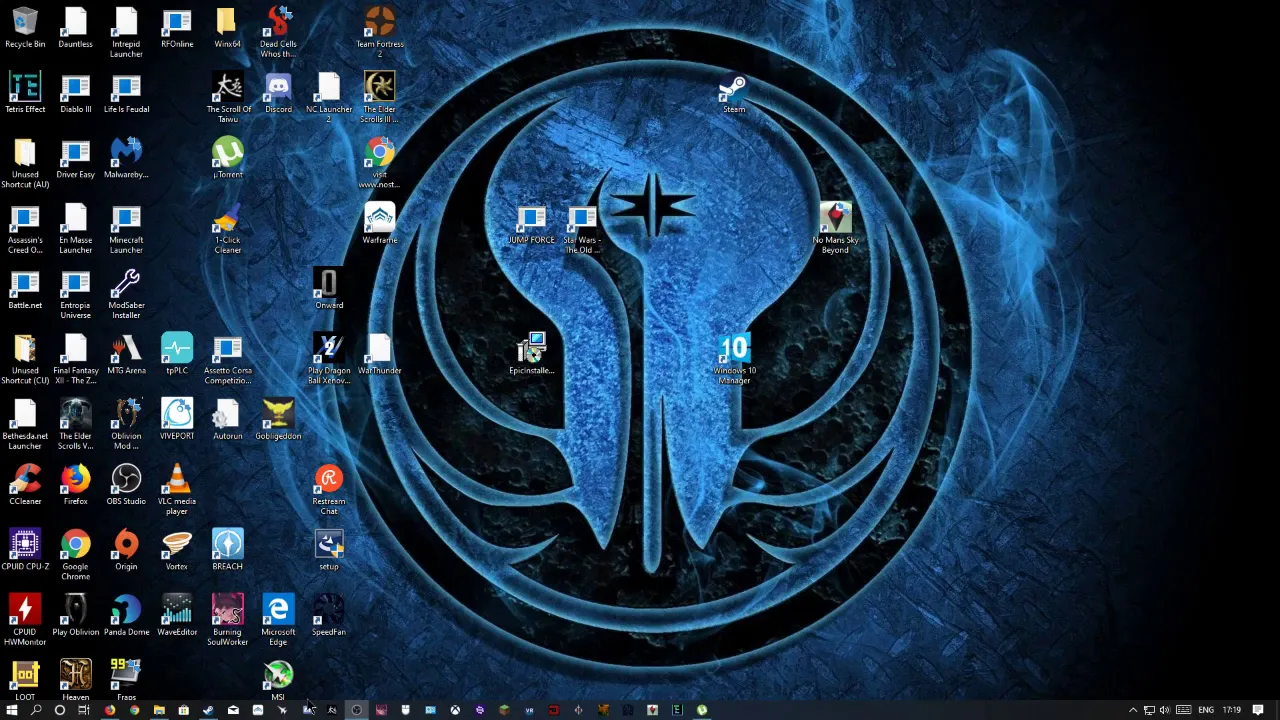Viewport: 1280px width, 720px height.
Task: Open the CPUID CPU-Z shortcut
Action: pyautogui.click(x=25, y=550)
